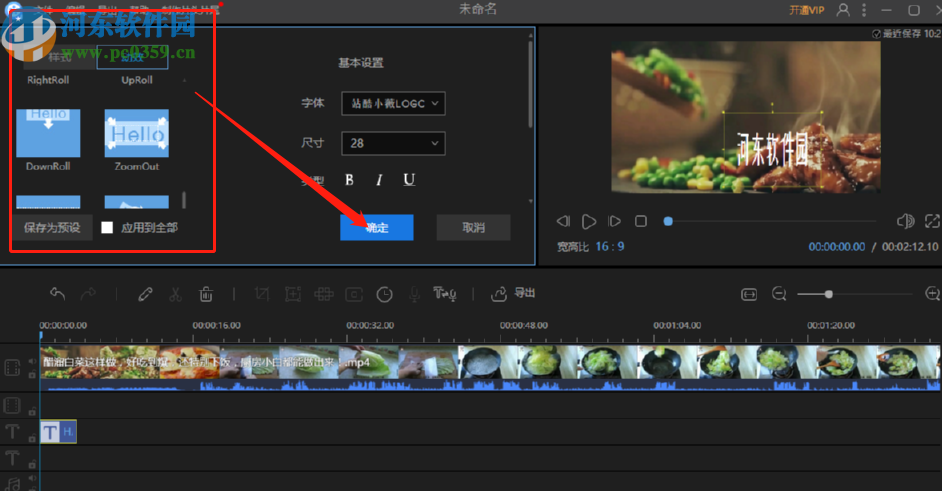The width and height of the screenshot is (942, 491).
Task: Select the freeze frame tool
Action: pos(354,294)
